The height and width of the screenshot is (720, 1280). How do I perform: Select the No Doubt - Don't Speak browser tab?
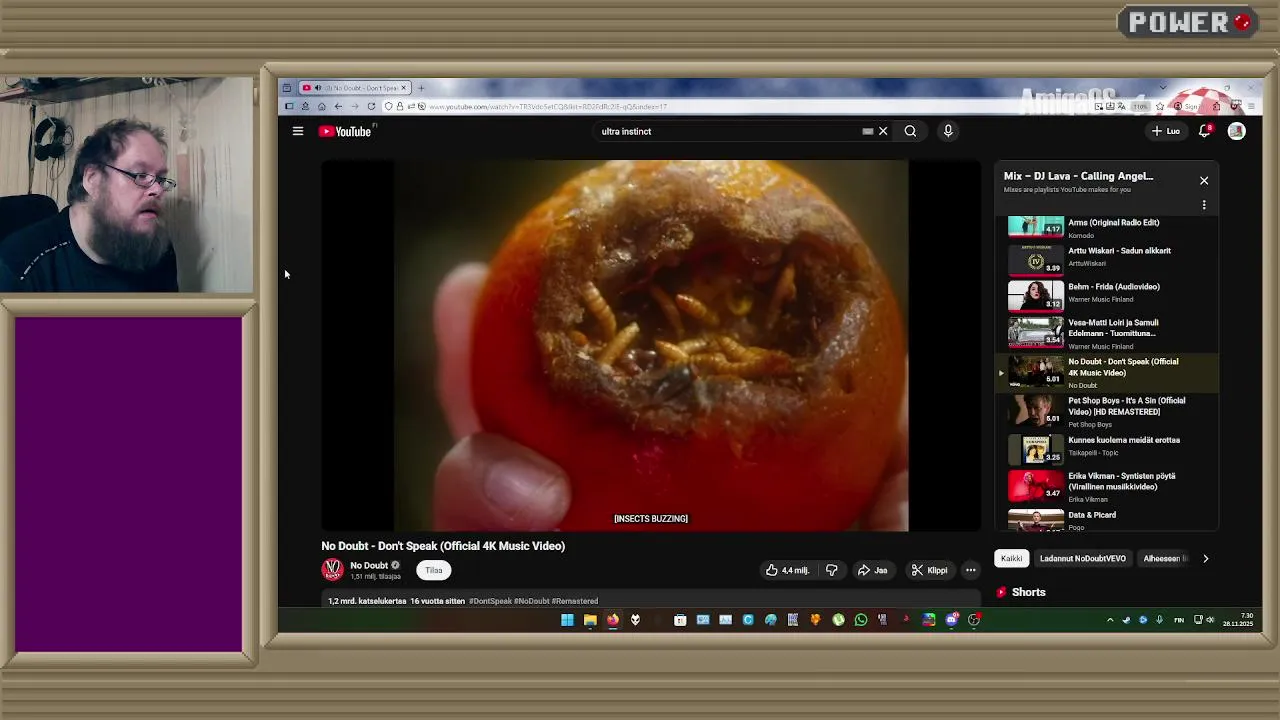(355, 88)
